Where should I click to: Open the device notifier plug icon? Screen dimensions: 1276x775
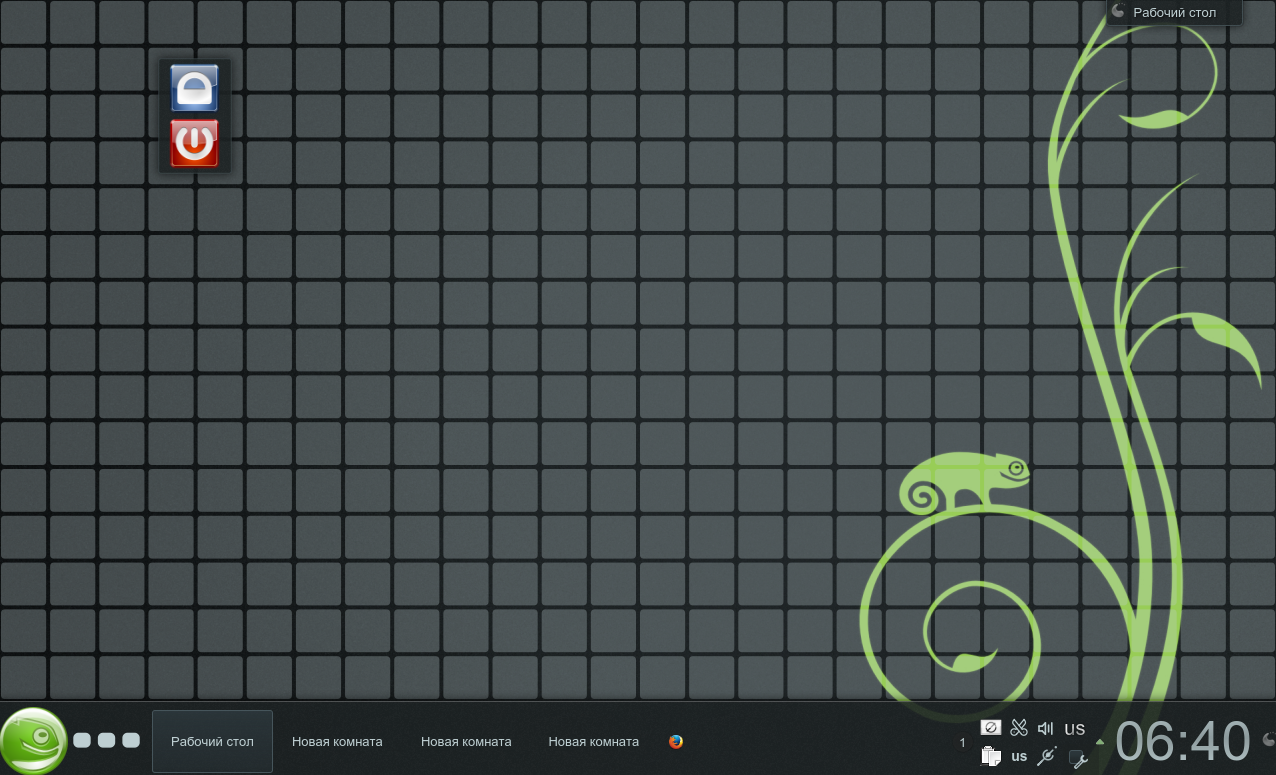tap(1047, 756)
